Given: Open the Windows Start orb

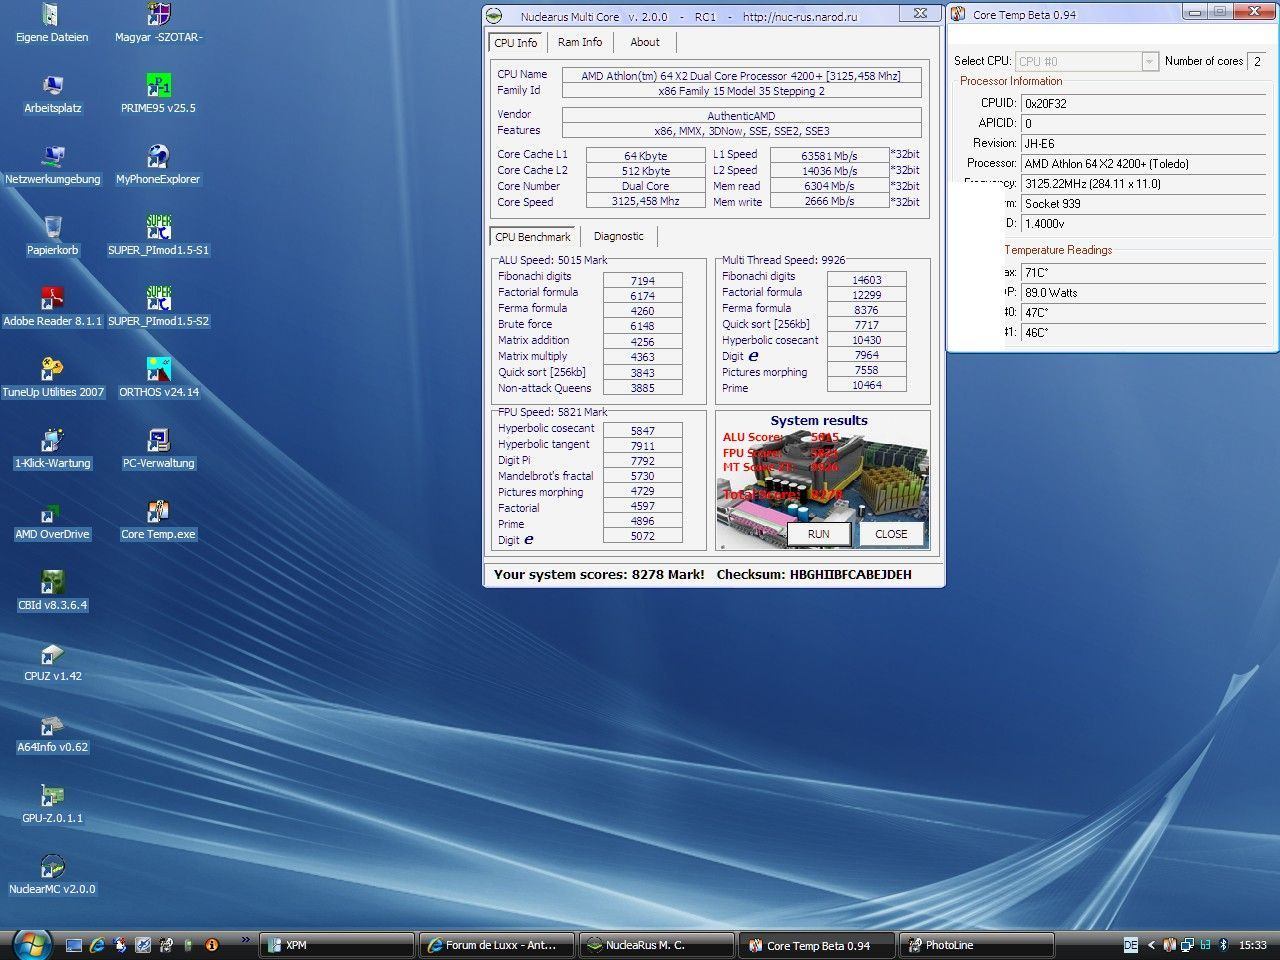Looking at the screenshot, I should [x=31, y=944].
